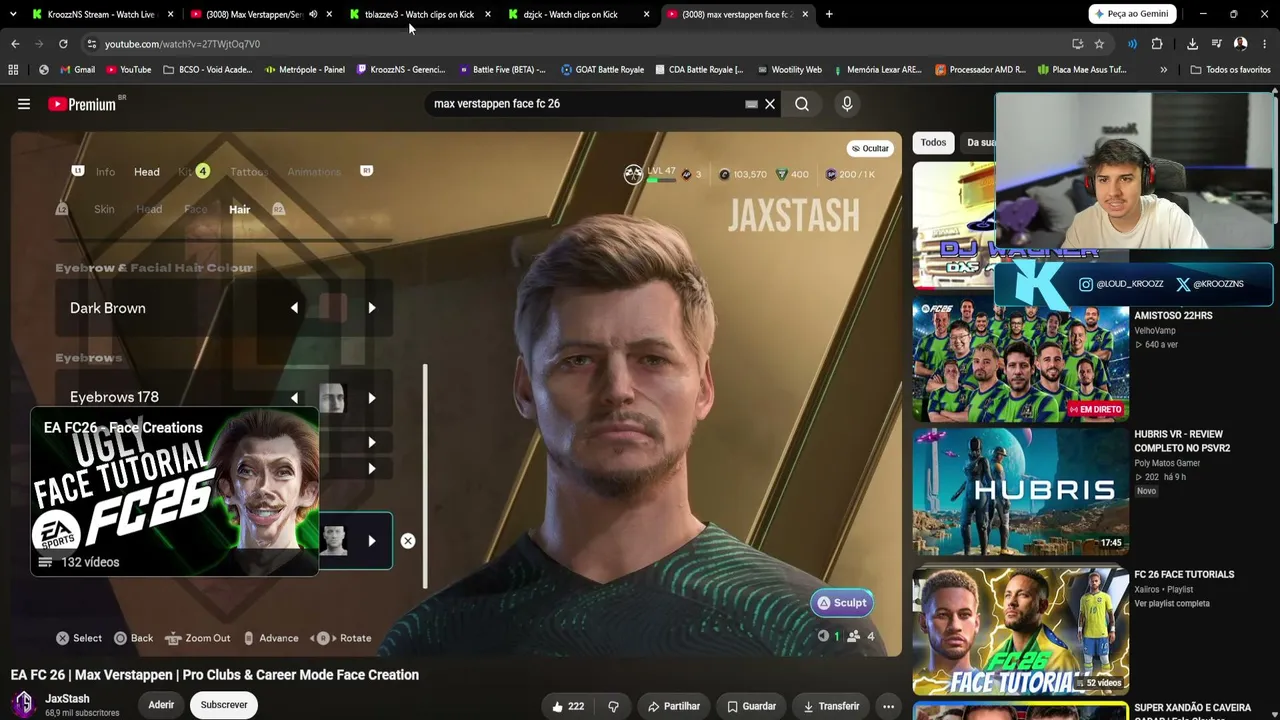Open the media control icon in toolbar
Viewport: 1280px width, 720px height.
click(1216, 44)
